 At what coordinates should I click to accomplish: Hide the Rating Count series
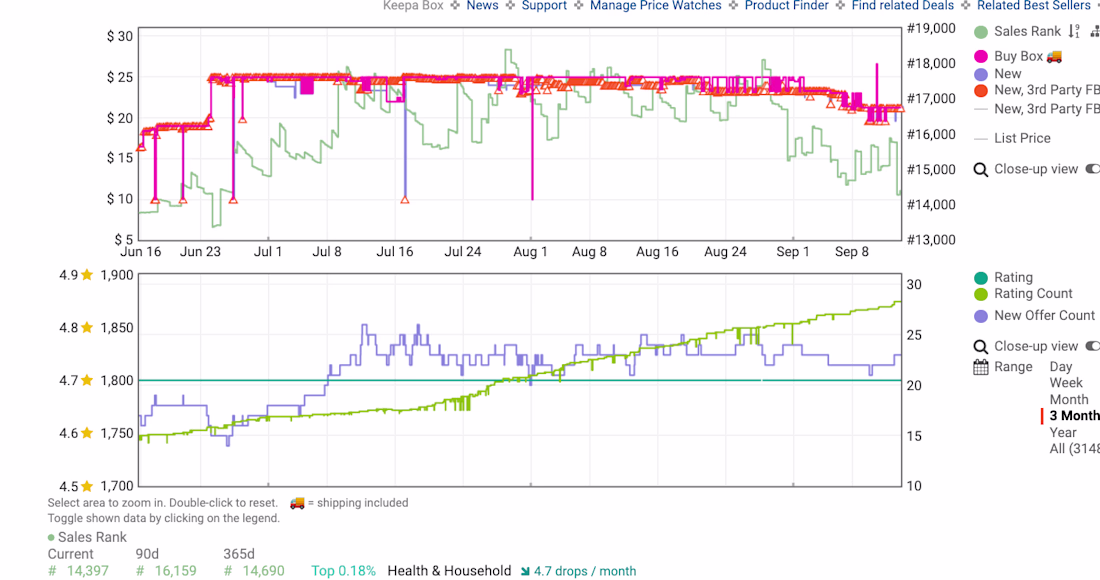click(1033, 294)
